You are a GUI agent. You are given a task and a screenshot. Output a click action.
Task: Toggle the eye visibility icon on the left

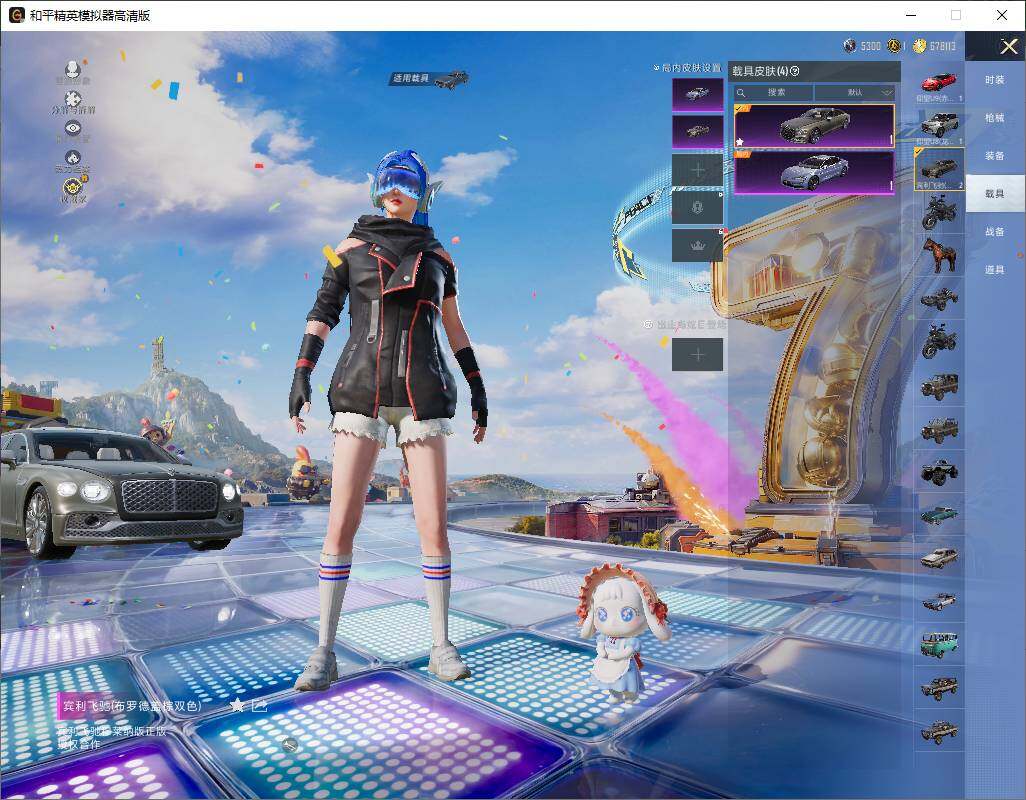73,128
